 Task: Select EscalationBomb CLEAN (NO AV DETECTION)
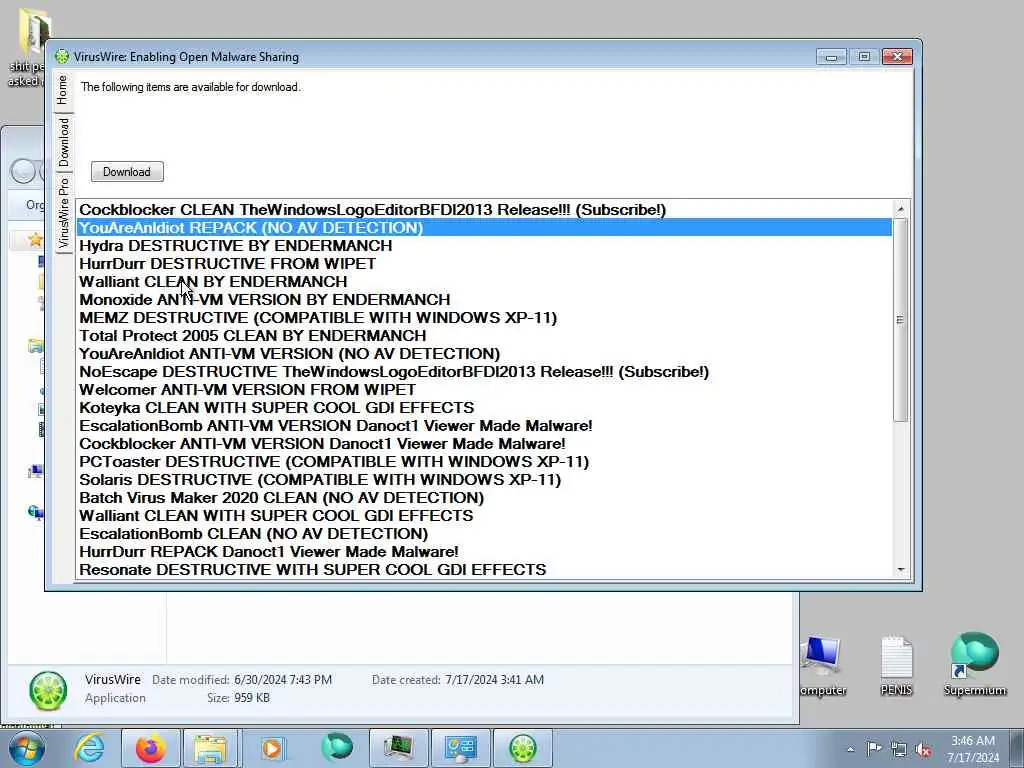pyautogui.click(x=484, y=534)
